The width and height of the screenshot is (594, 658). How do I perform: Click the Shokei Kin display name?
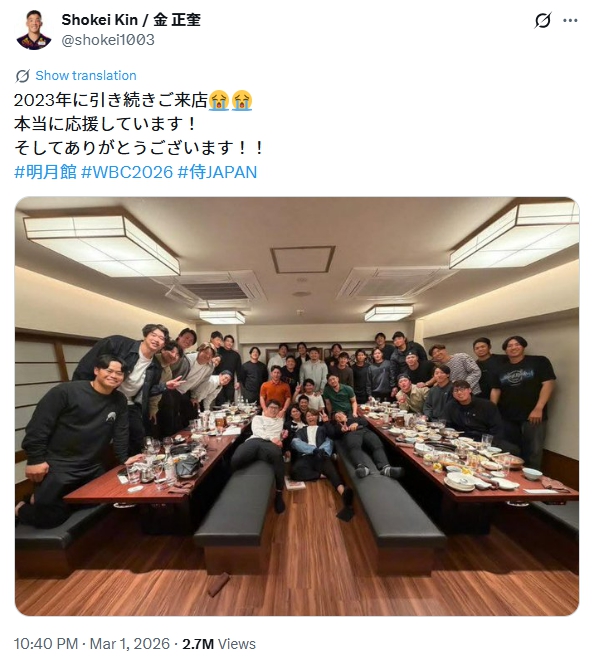pyautogui.click(x=99, y=20)
